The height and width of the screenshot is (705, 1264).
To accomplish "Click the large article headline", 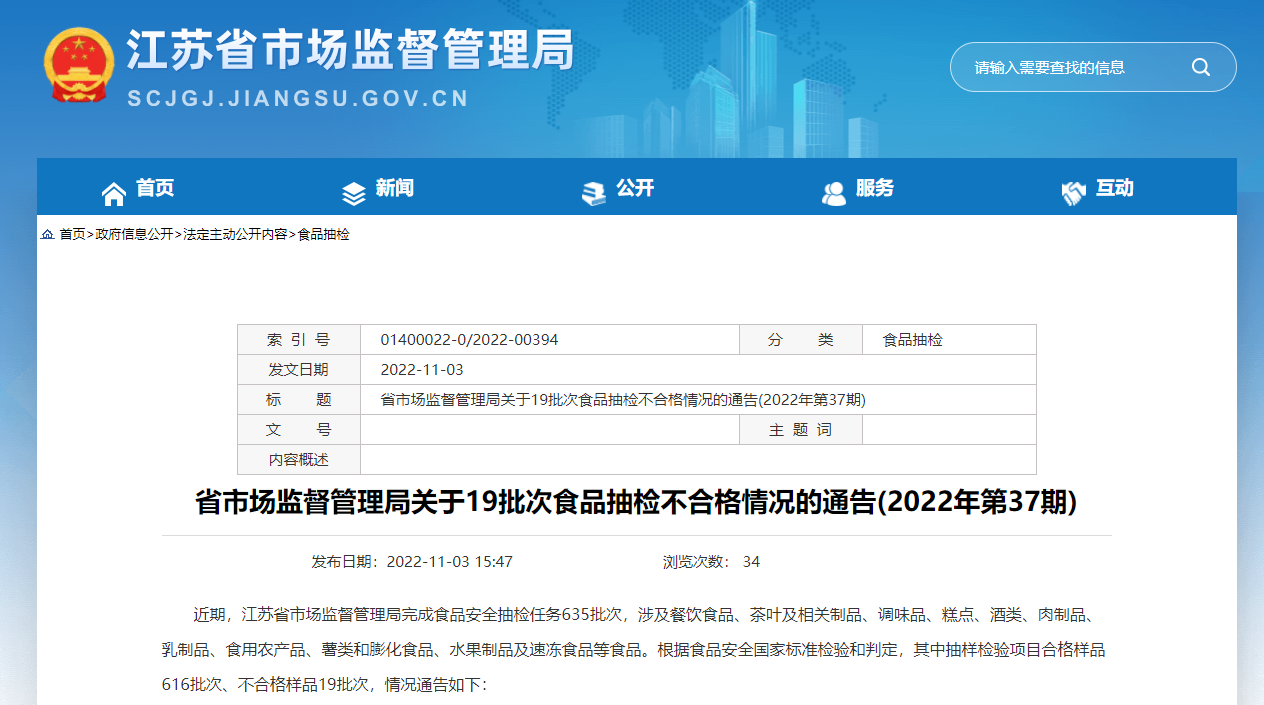I will [636, 502].
